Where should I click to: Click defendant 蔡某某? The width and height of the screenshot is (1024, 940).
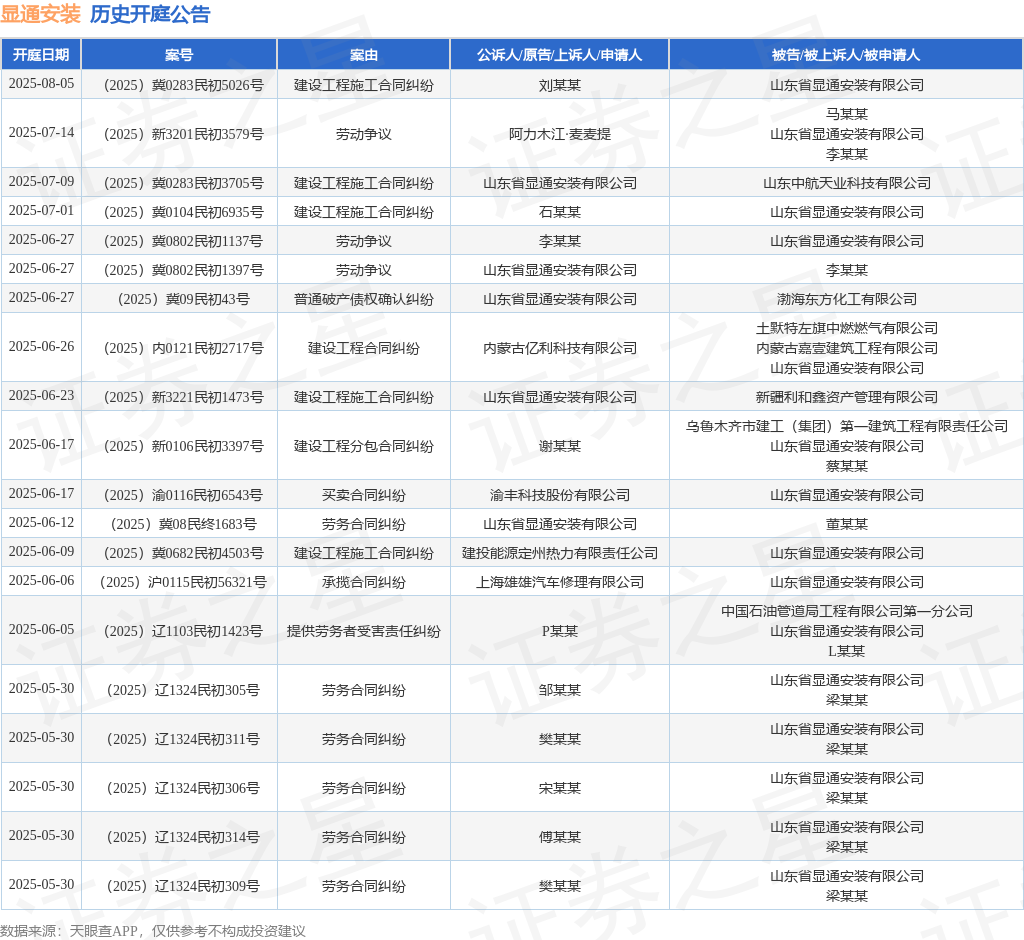(x=846, y=466)
